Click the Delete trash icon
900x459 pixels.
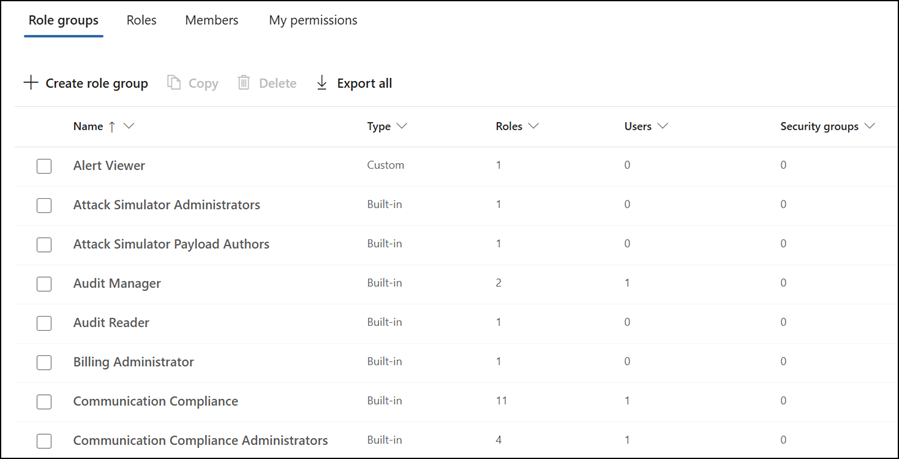click(x=244, y=83)
